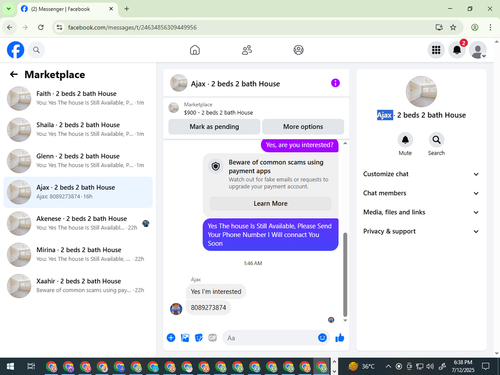Open the Chrome tab search dropdown
Image resolution: width=500 pixels, height=375 pixels.
(9, 9)
